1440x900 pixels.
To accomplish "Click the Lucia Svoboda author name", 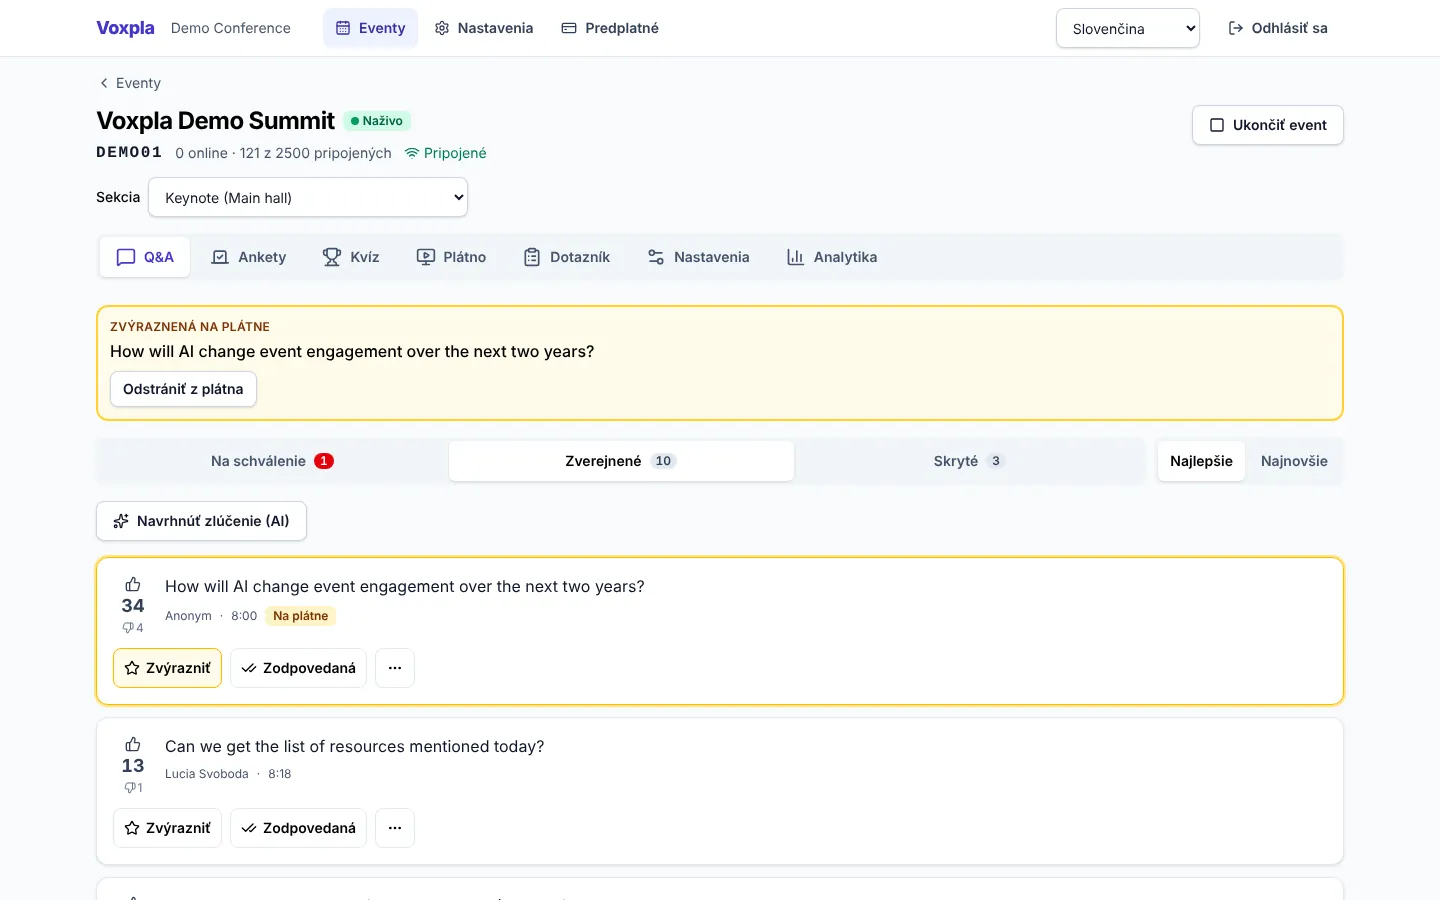I will 207,774.
